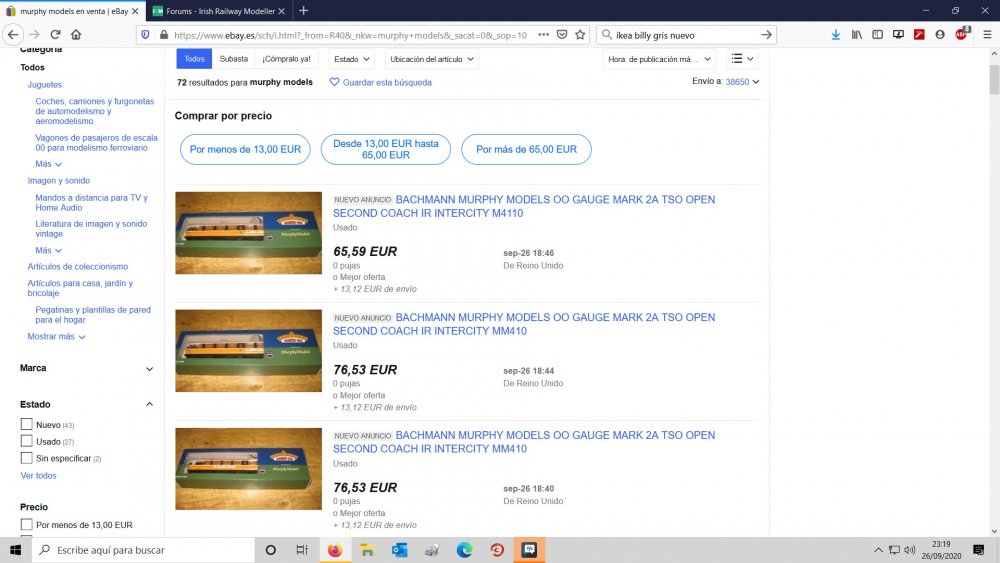
Task: Click the Por más de 65,00 EUR button
Action: point(526,149)
